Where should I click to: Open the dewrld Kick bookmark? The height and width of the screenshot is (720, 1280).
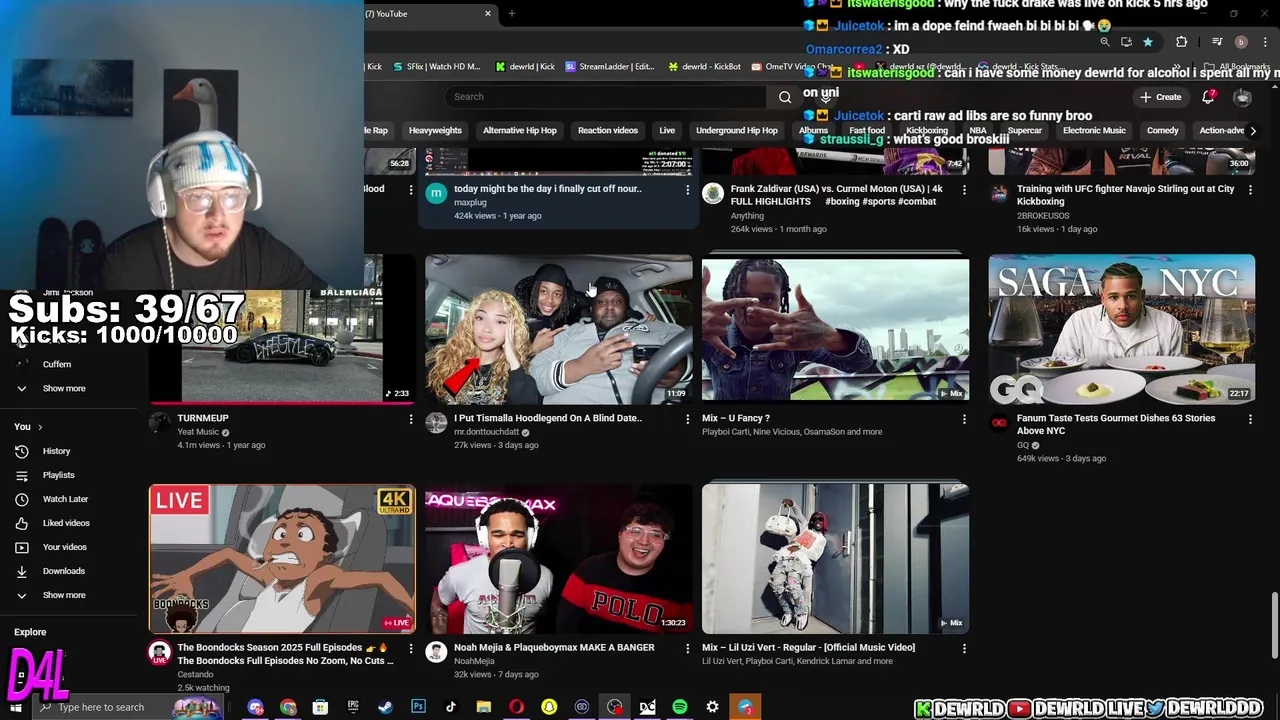click(525, 67)
